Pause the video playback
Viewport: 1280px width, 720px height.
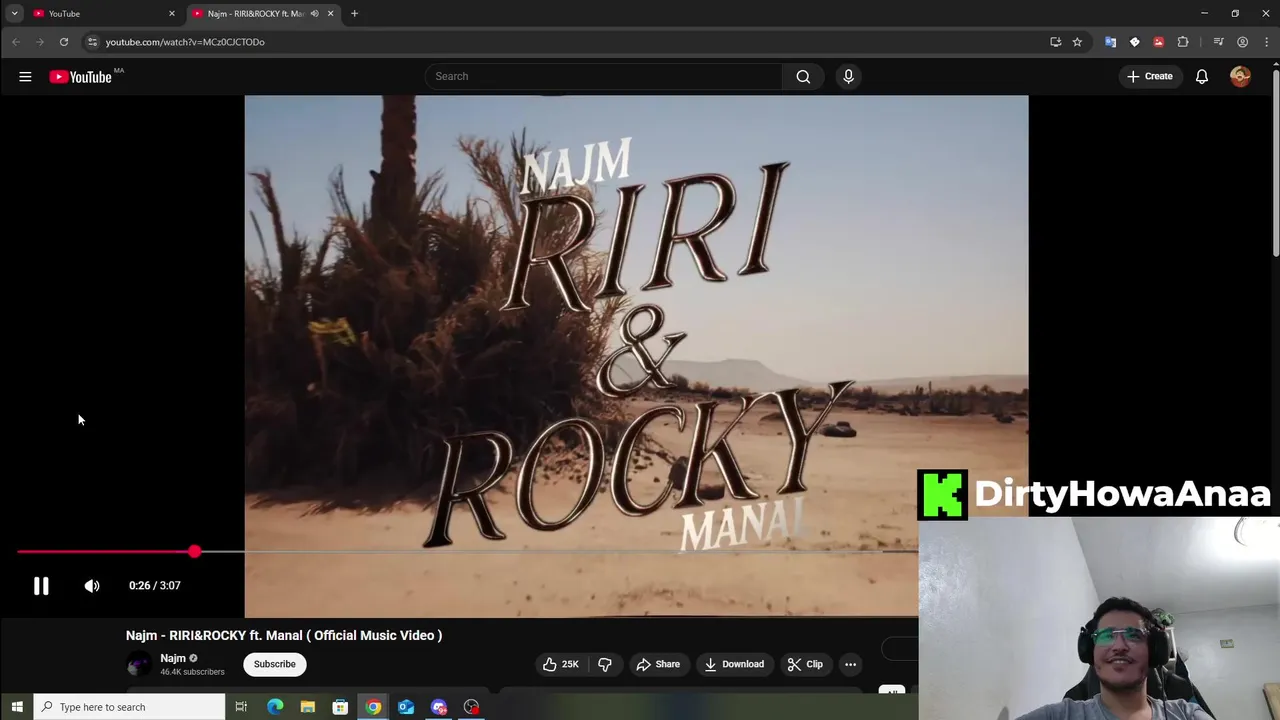41,586
